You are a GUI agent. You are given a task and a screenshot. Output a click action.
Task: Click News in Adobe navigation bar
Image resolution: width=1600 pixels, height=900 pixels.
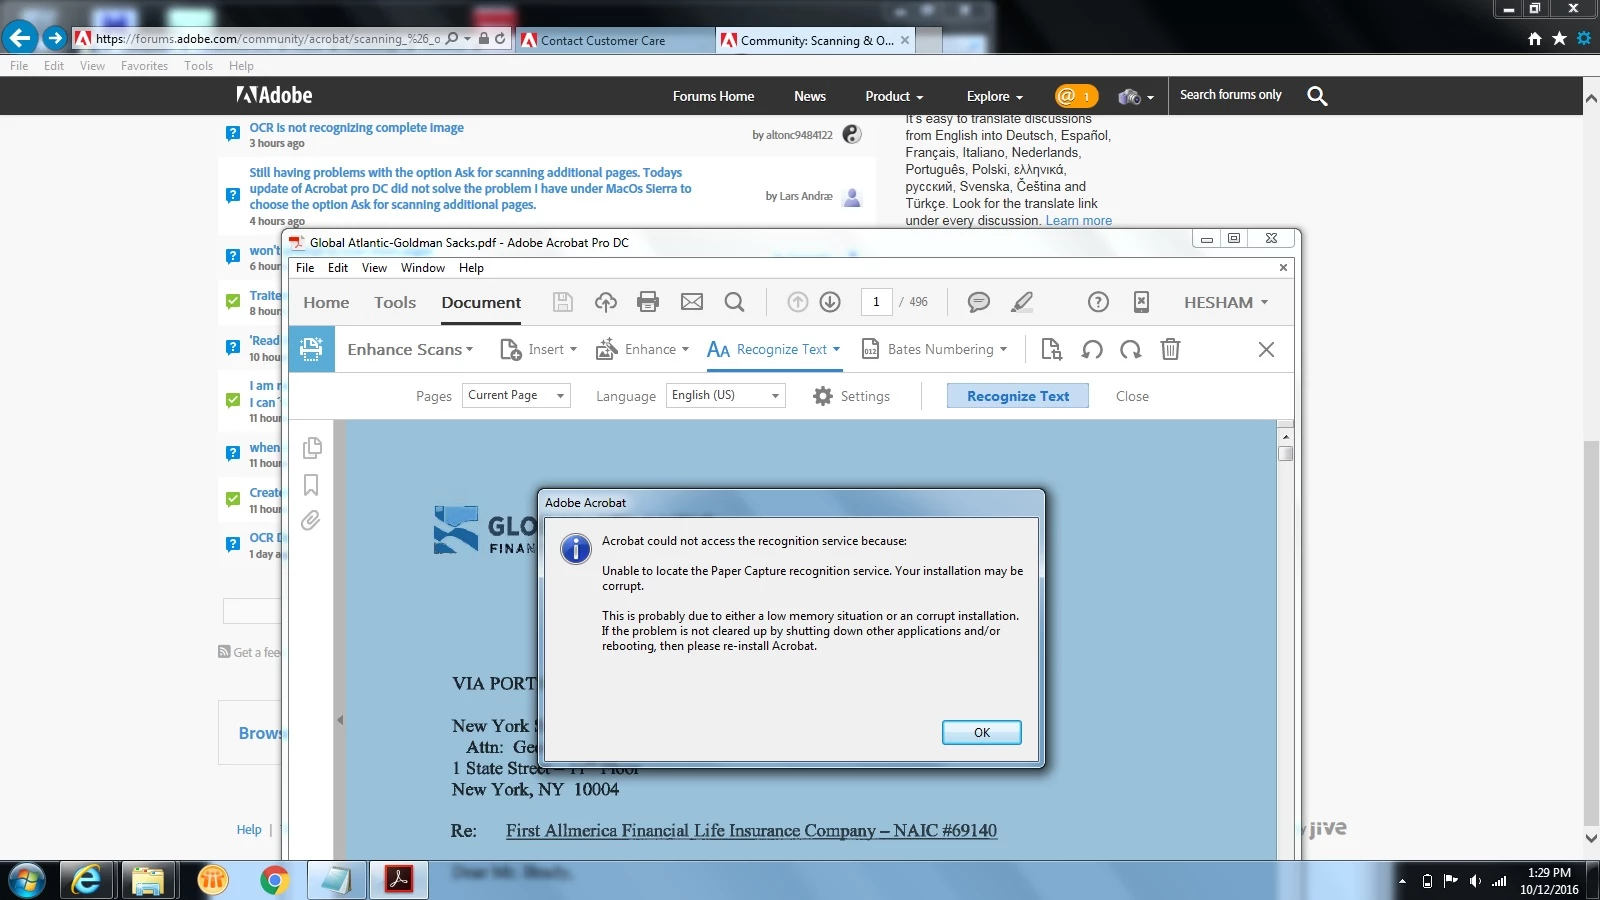[810, 96]
